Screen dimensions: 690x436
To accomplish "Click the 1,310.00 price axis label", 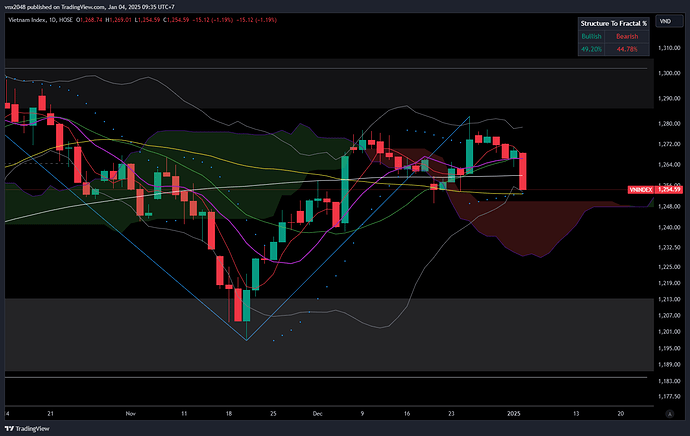I will click(669, 48).
